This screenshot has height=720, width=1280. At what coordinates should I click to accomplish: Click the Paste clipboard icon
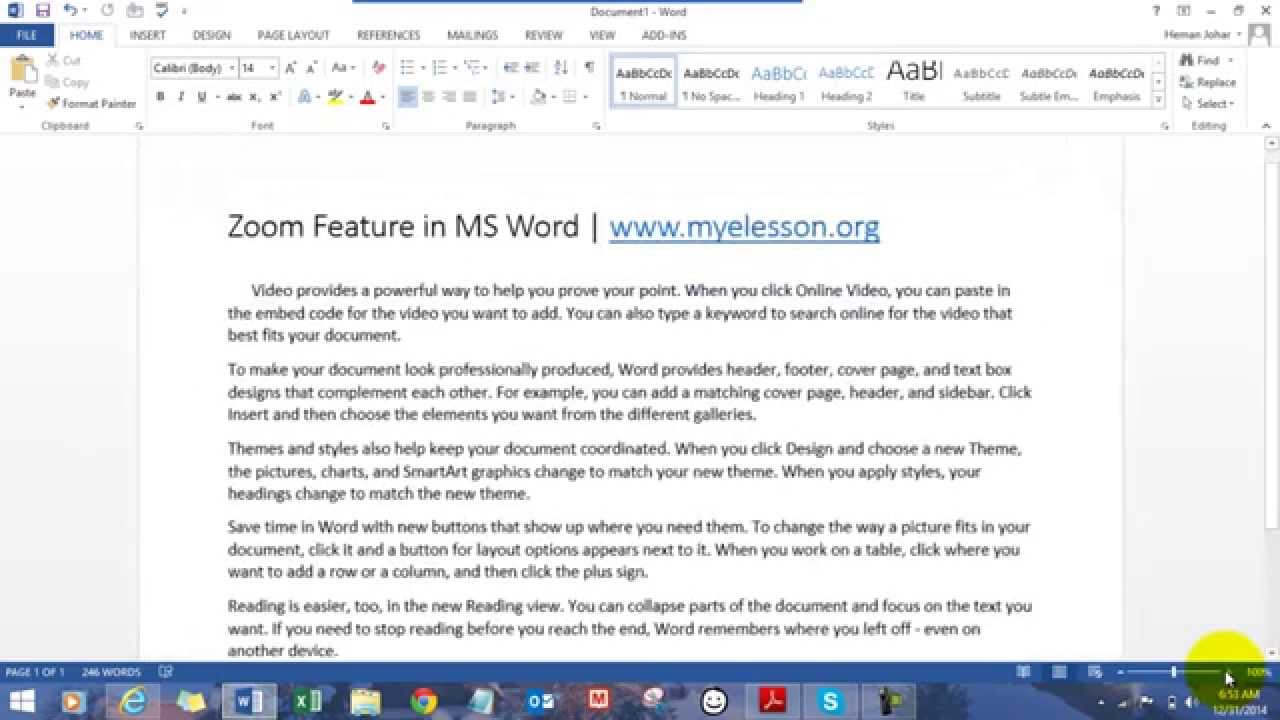22,70
